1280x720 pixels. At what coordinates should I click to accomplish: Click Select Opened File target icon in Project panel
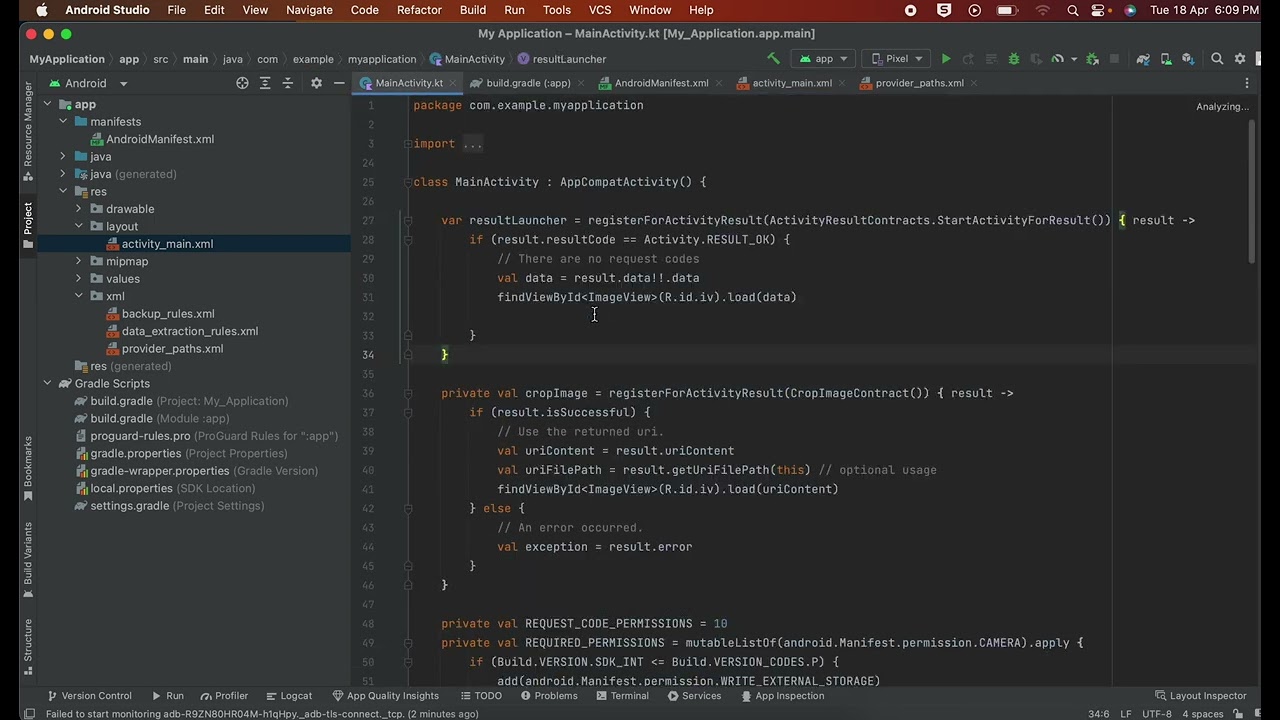click(x=242, y=83)
